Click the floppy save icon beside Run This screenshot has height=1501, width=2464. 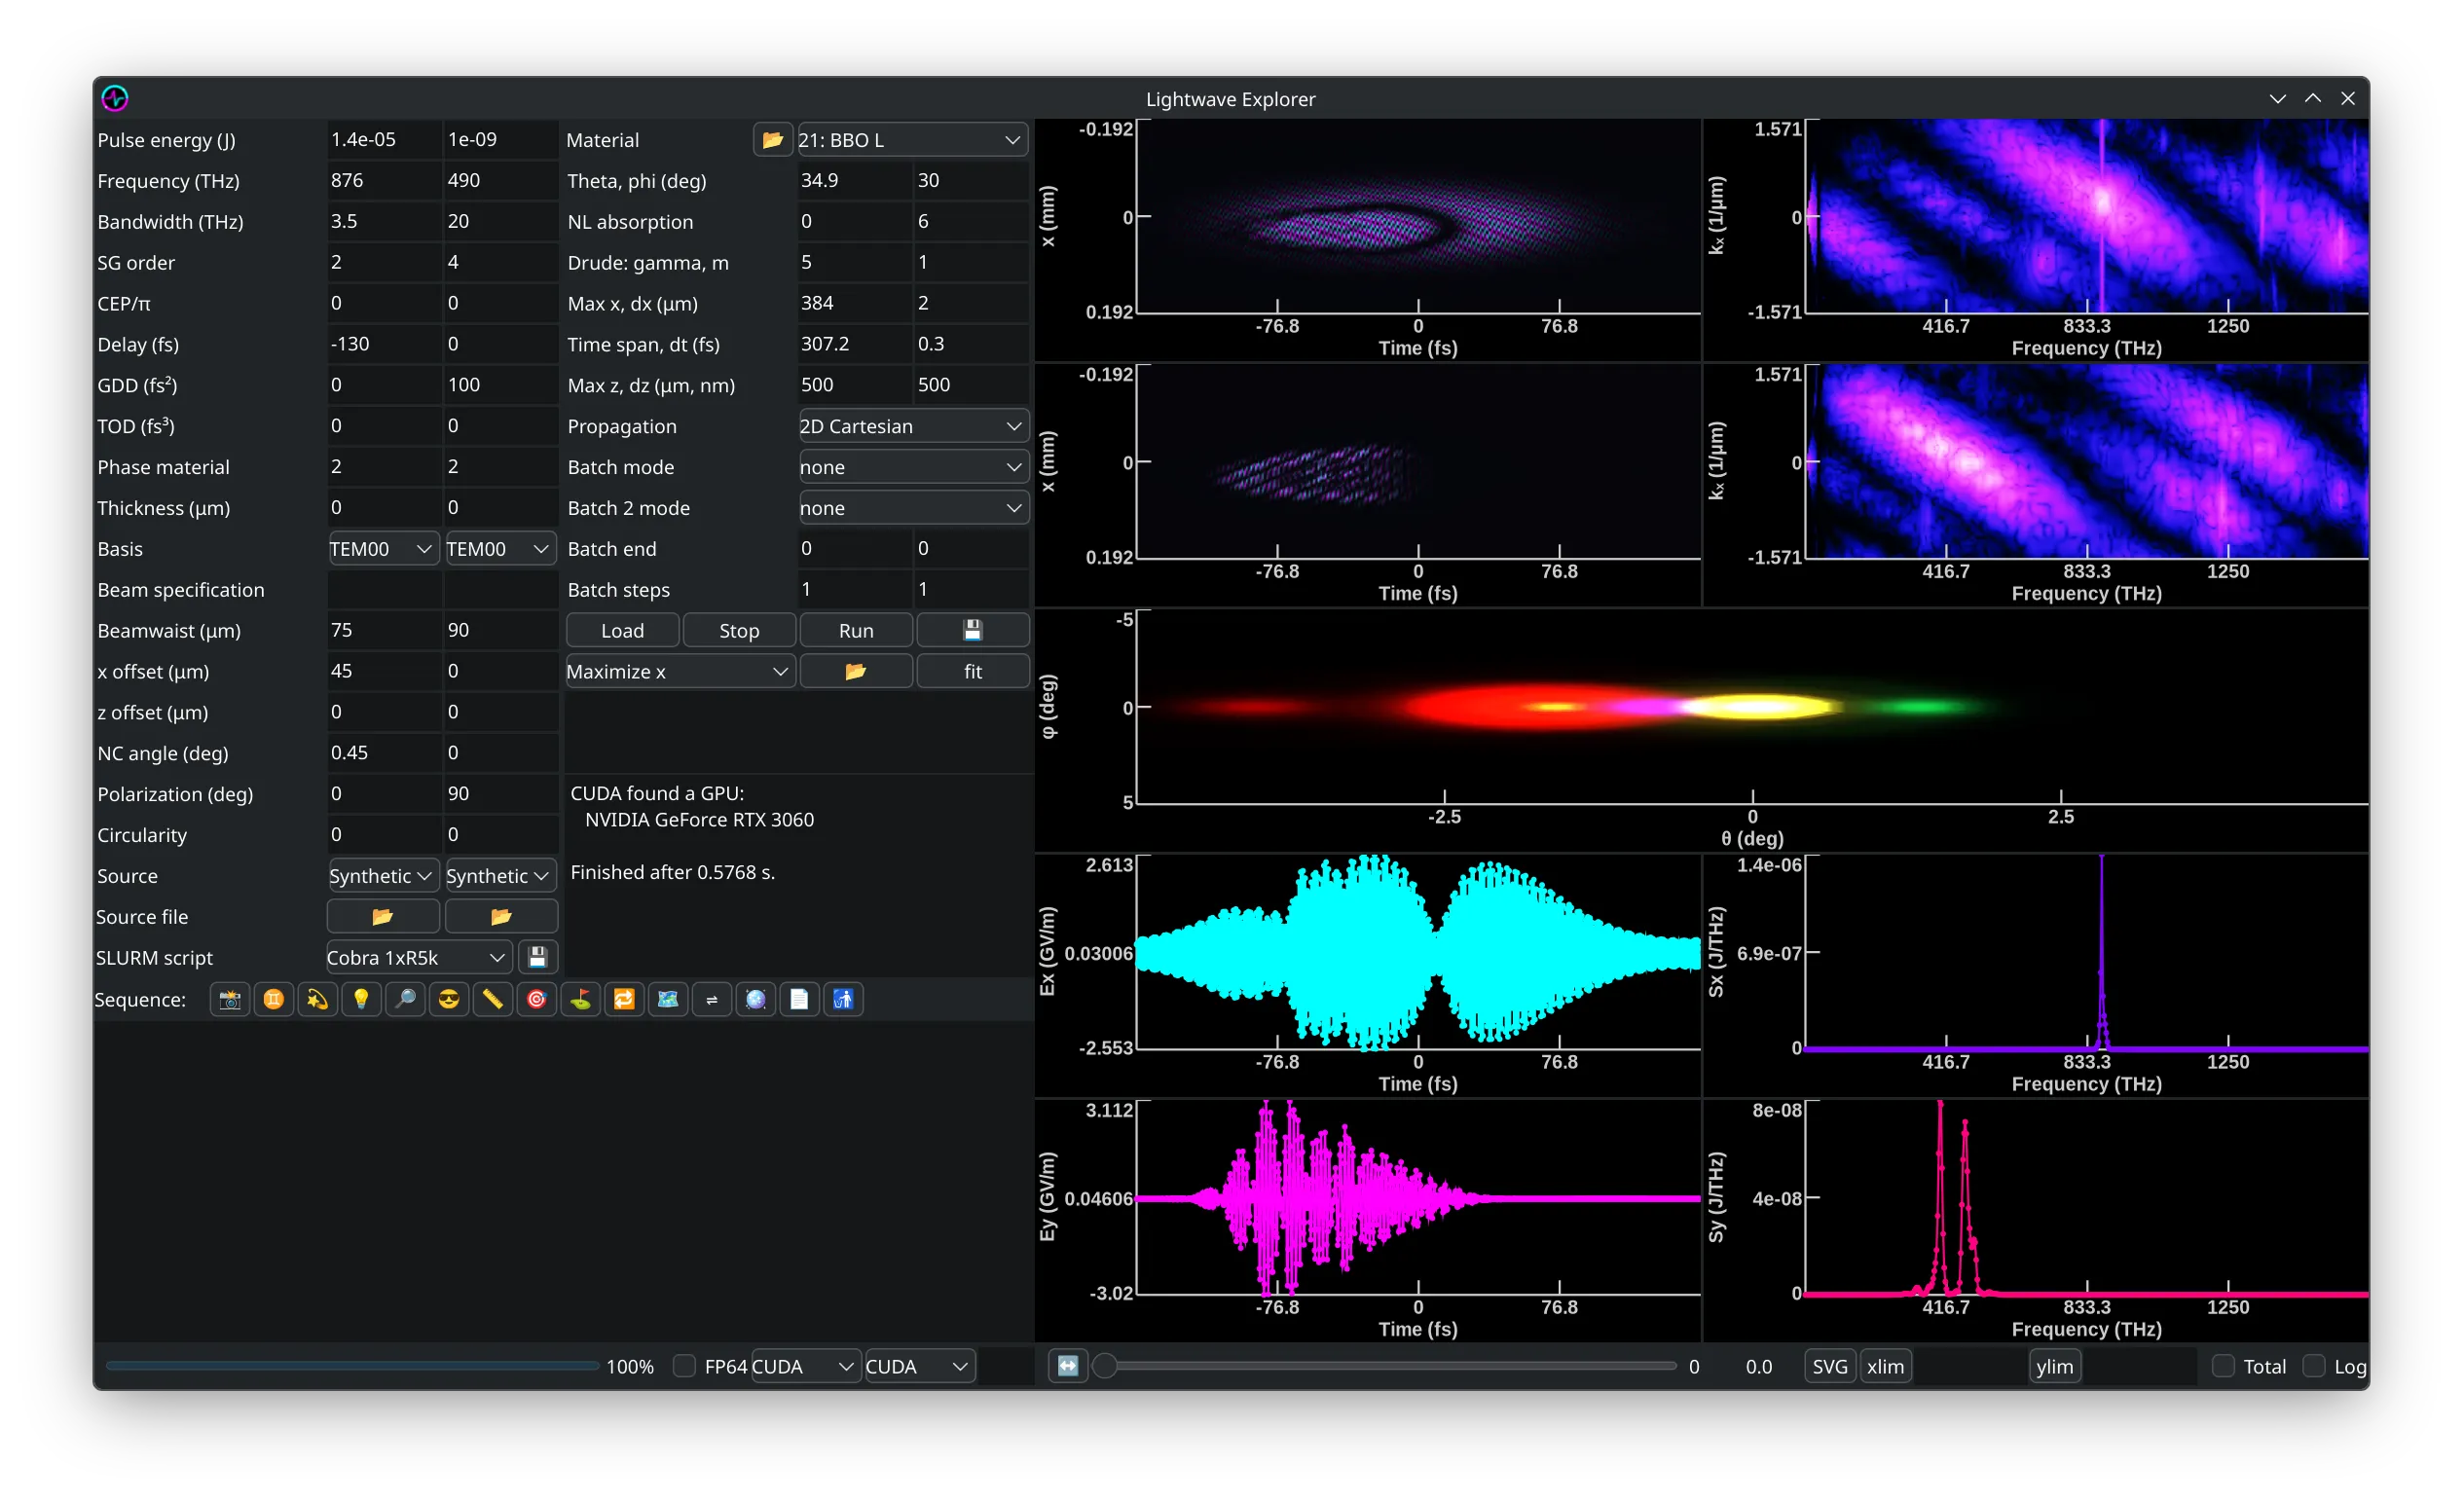[x=972, y=630]
